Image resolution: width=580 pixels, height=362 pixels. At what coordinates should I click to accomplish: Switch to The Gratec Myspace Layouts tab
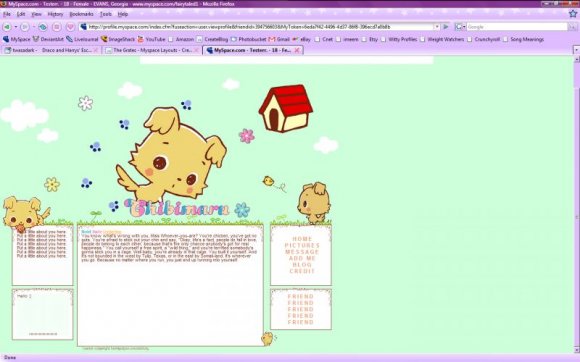click(x=152, y=50)
